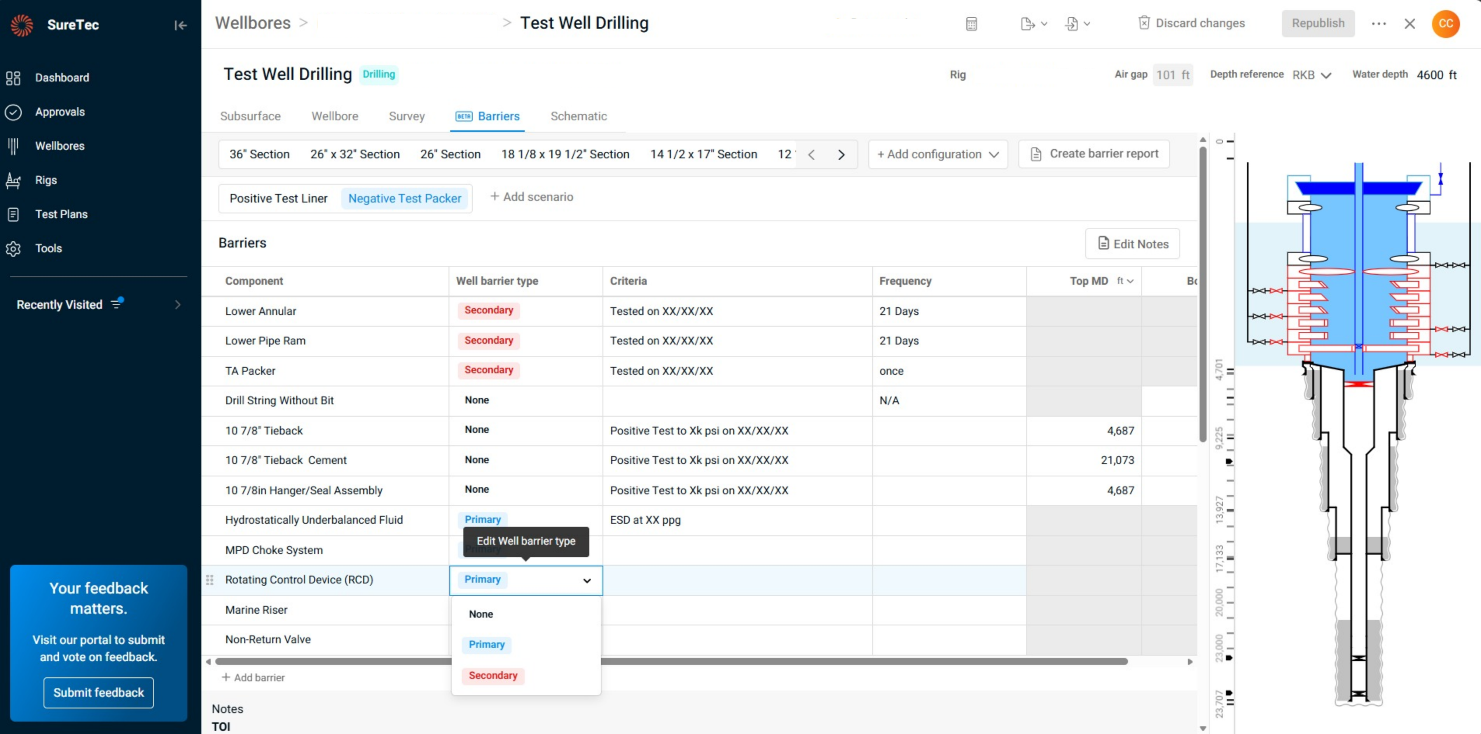Open the calculator icon in top toolbar
This screenshot has height=734, width=1481.
[x=971, y=24]
